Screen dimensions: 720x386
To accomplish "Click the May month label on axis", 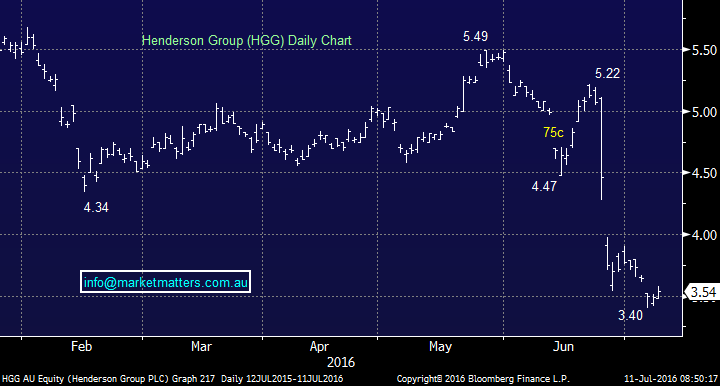I will tap(440, 347).
